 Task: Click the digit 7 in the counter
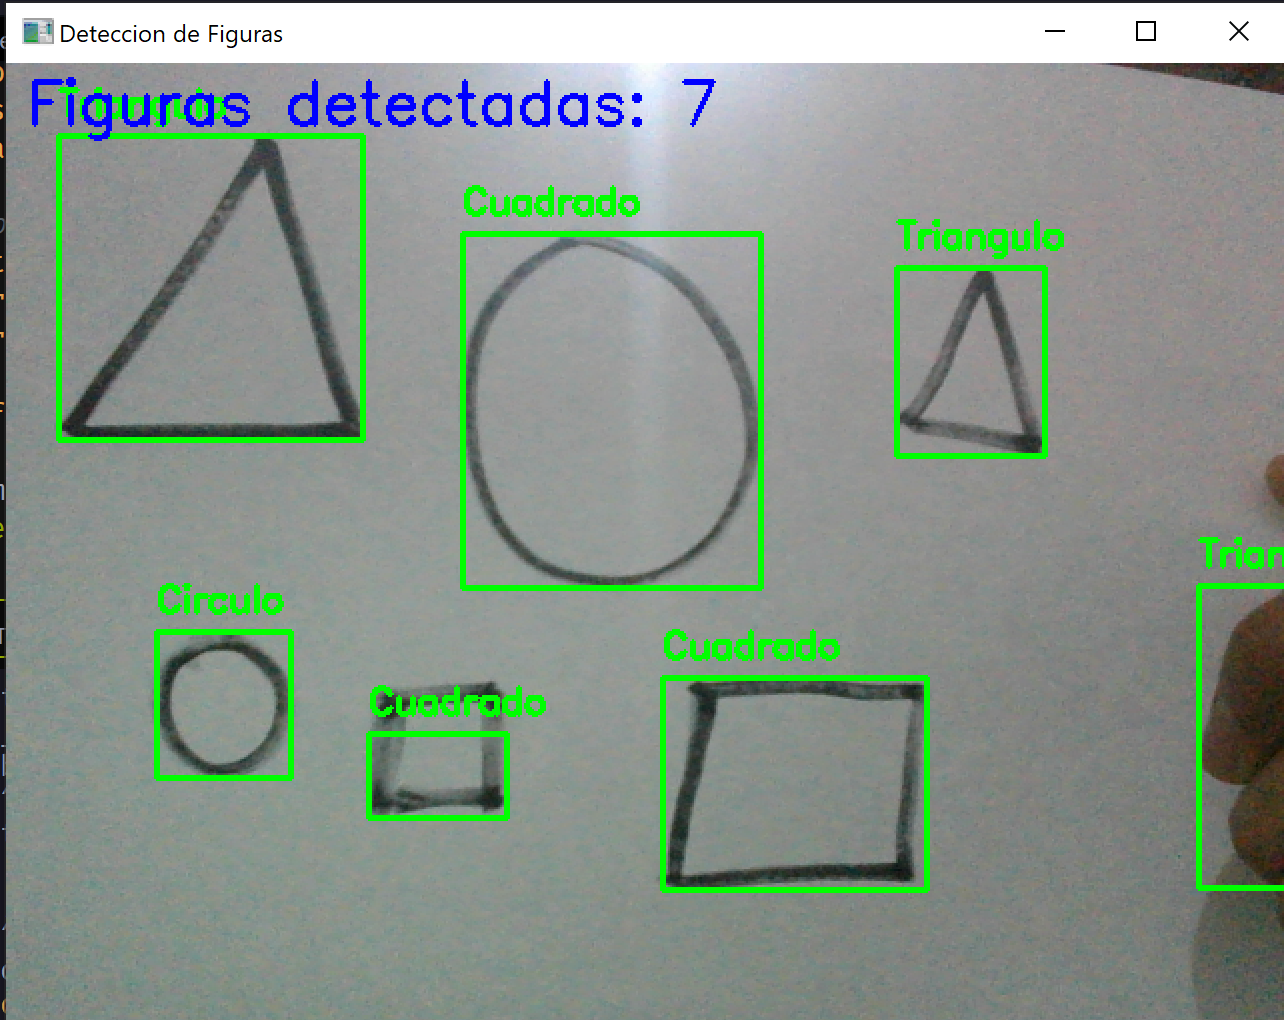pyautogui.click(x=698, y=103)
